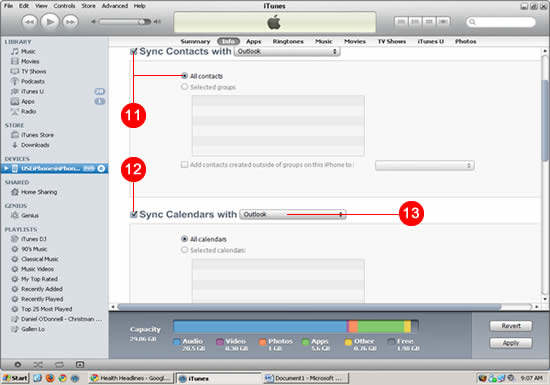The image size is (550, 385).
Task: Switch to the TV Shows tab
Action: 392,41
